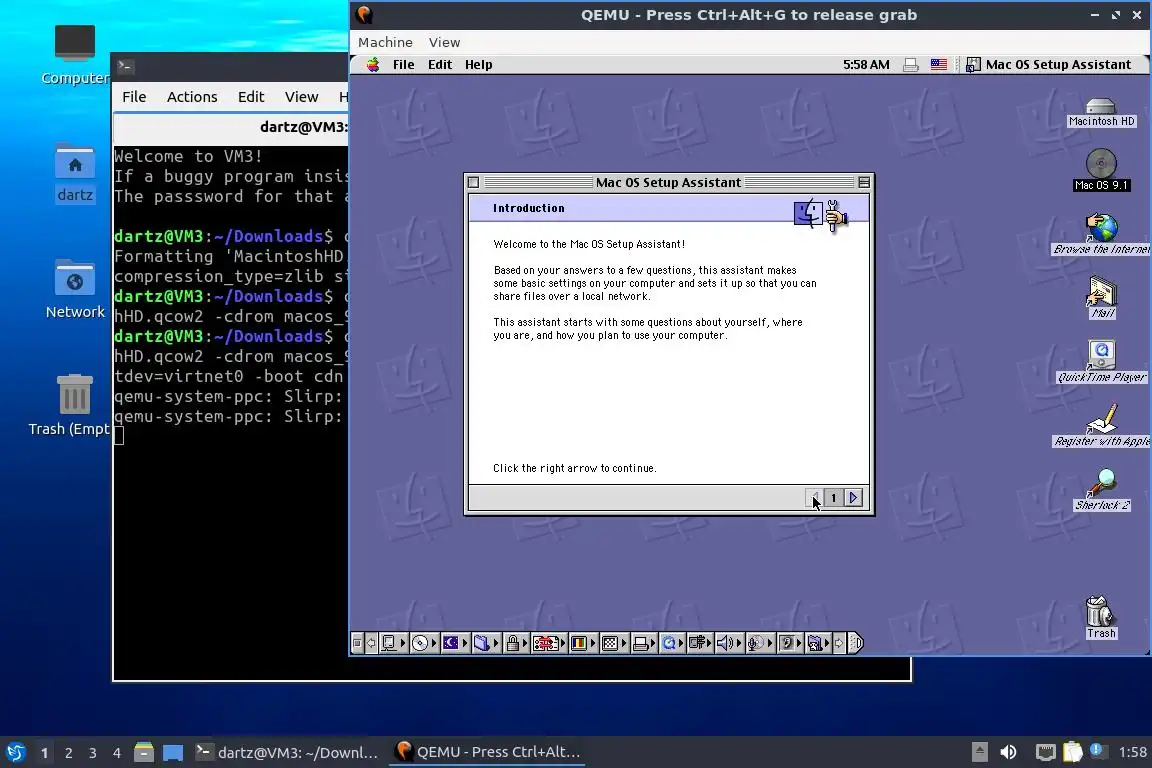Open the QEMU View menu
1152x768 pixels.
coord(444,43)
